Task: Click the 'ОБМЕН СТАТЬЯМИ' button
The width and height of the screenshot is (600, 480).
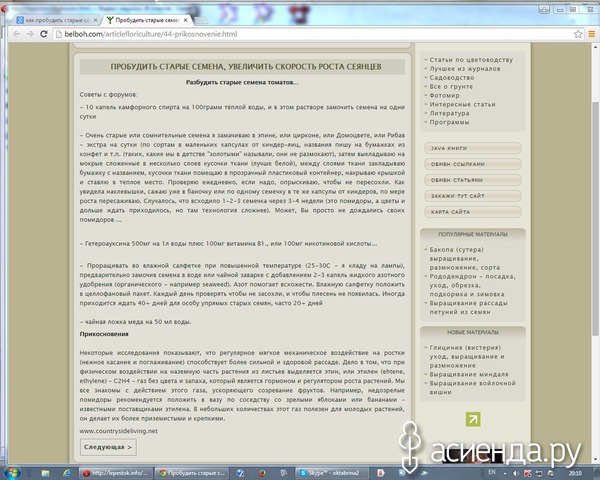Action: [x=473, y=180]
